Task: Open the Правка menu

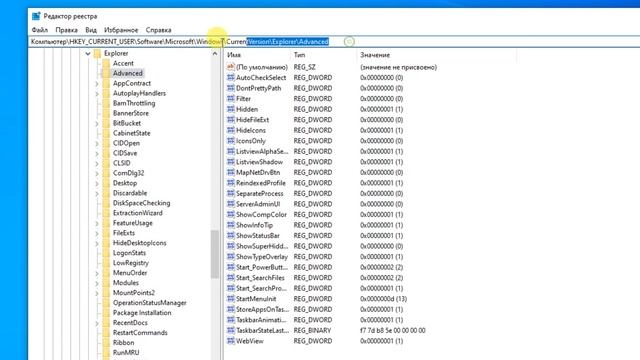Action: [67, 30]
